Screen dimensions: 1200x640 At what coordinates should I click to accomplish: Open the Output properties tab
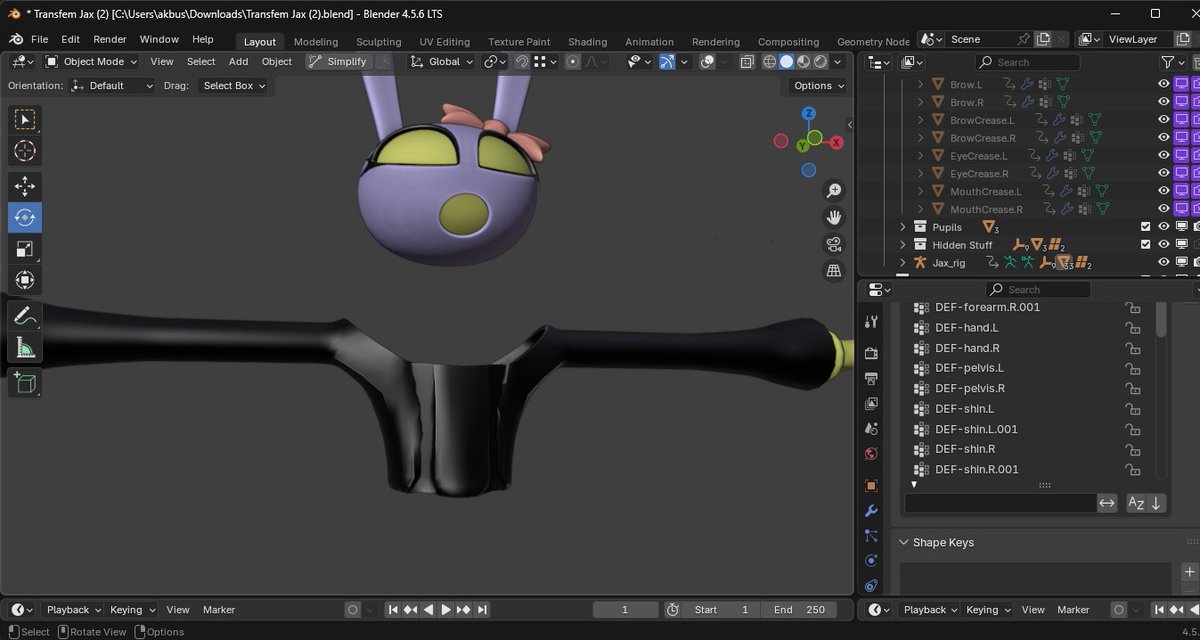click(870, 378)
